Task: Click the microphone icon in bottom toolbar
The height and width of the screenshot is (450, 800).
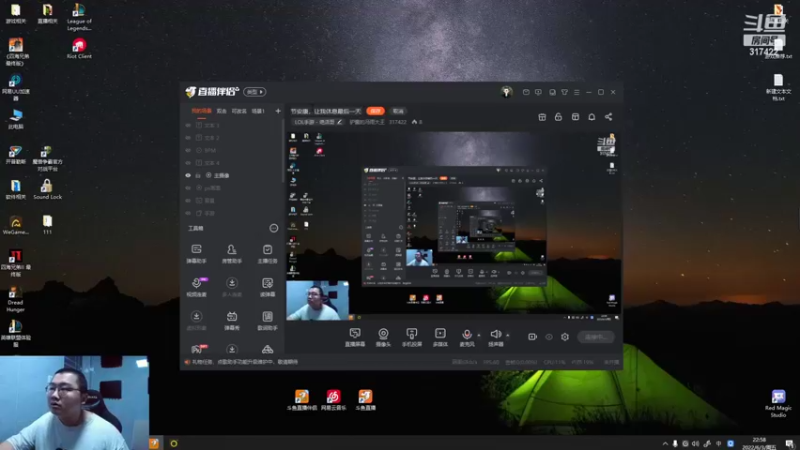Action: click(x=467, y=334)
